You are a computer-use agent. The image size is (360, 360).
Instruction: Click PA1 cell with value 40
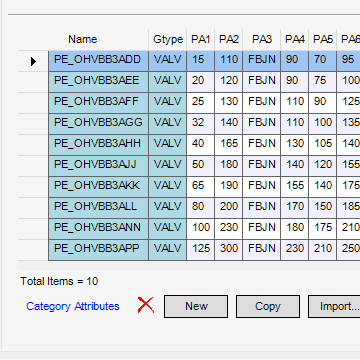(x=201, y=145)
